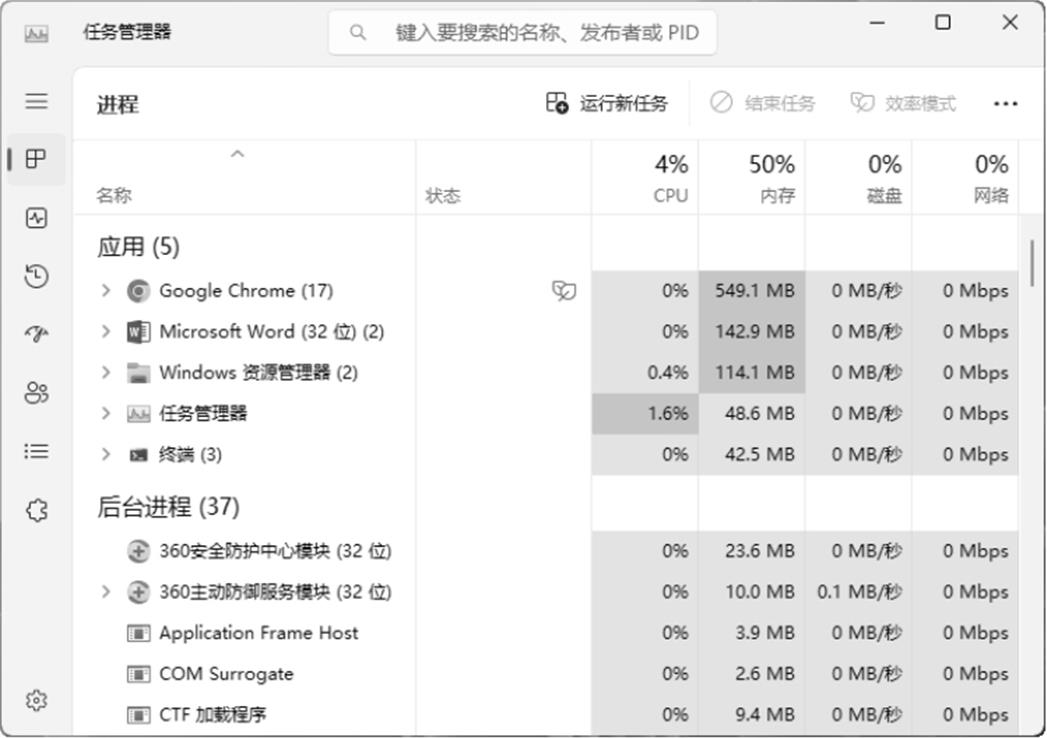Open Task Manager settings gear
This screenshot has width=1047, height=738.
[x=37, y=700]
